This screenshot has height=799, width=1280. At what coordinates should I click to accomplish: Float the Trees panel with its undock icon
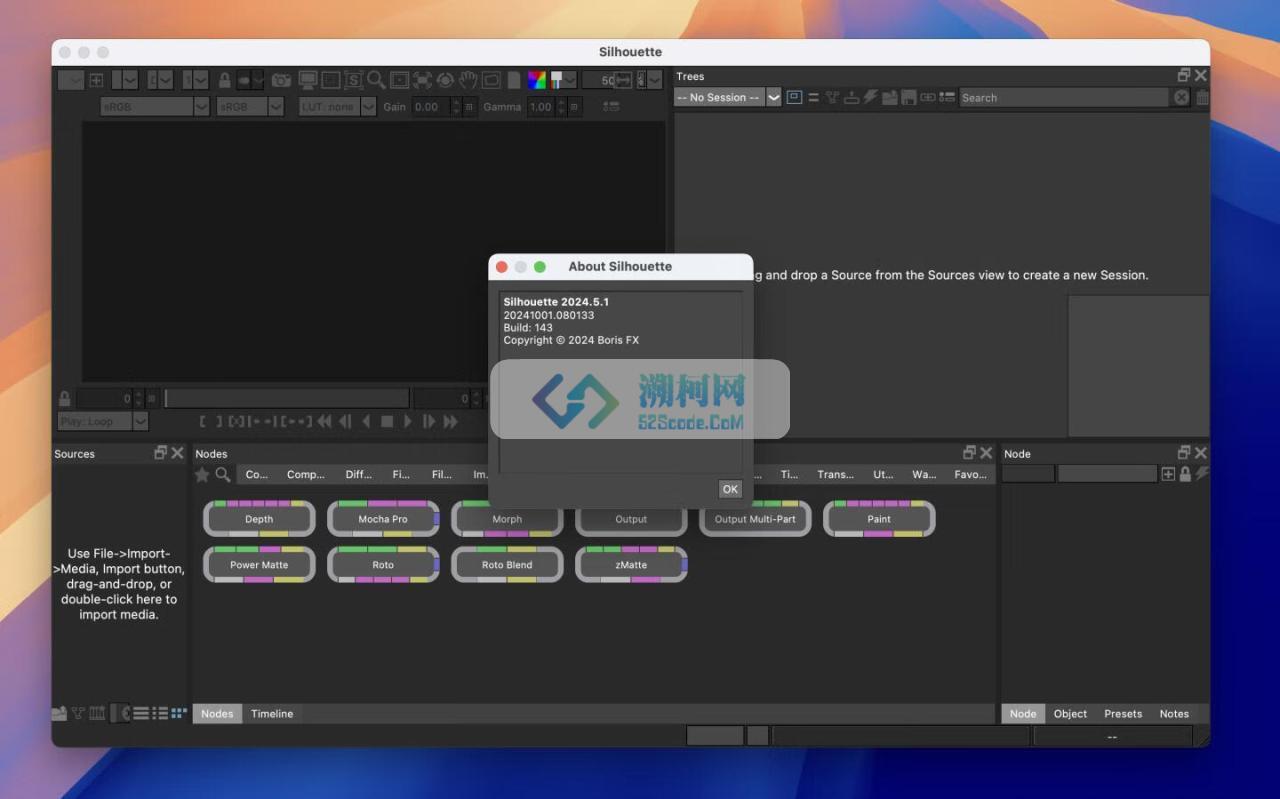[x=1184, y=75]
